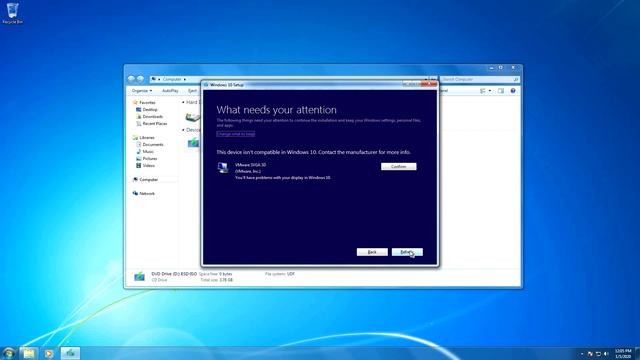Open Windows Explorer from the taskbar
Image resolution: width=640 pixels, height=360 pixels.
click(x=29, y=353)
